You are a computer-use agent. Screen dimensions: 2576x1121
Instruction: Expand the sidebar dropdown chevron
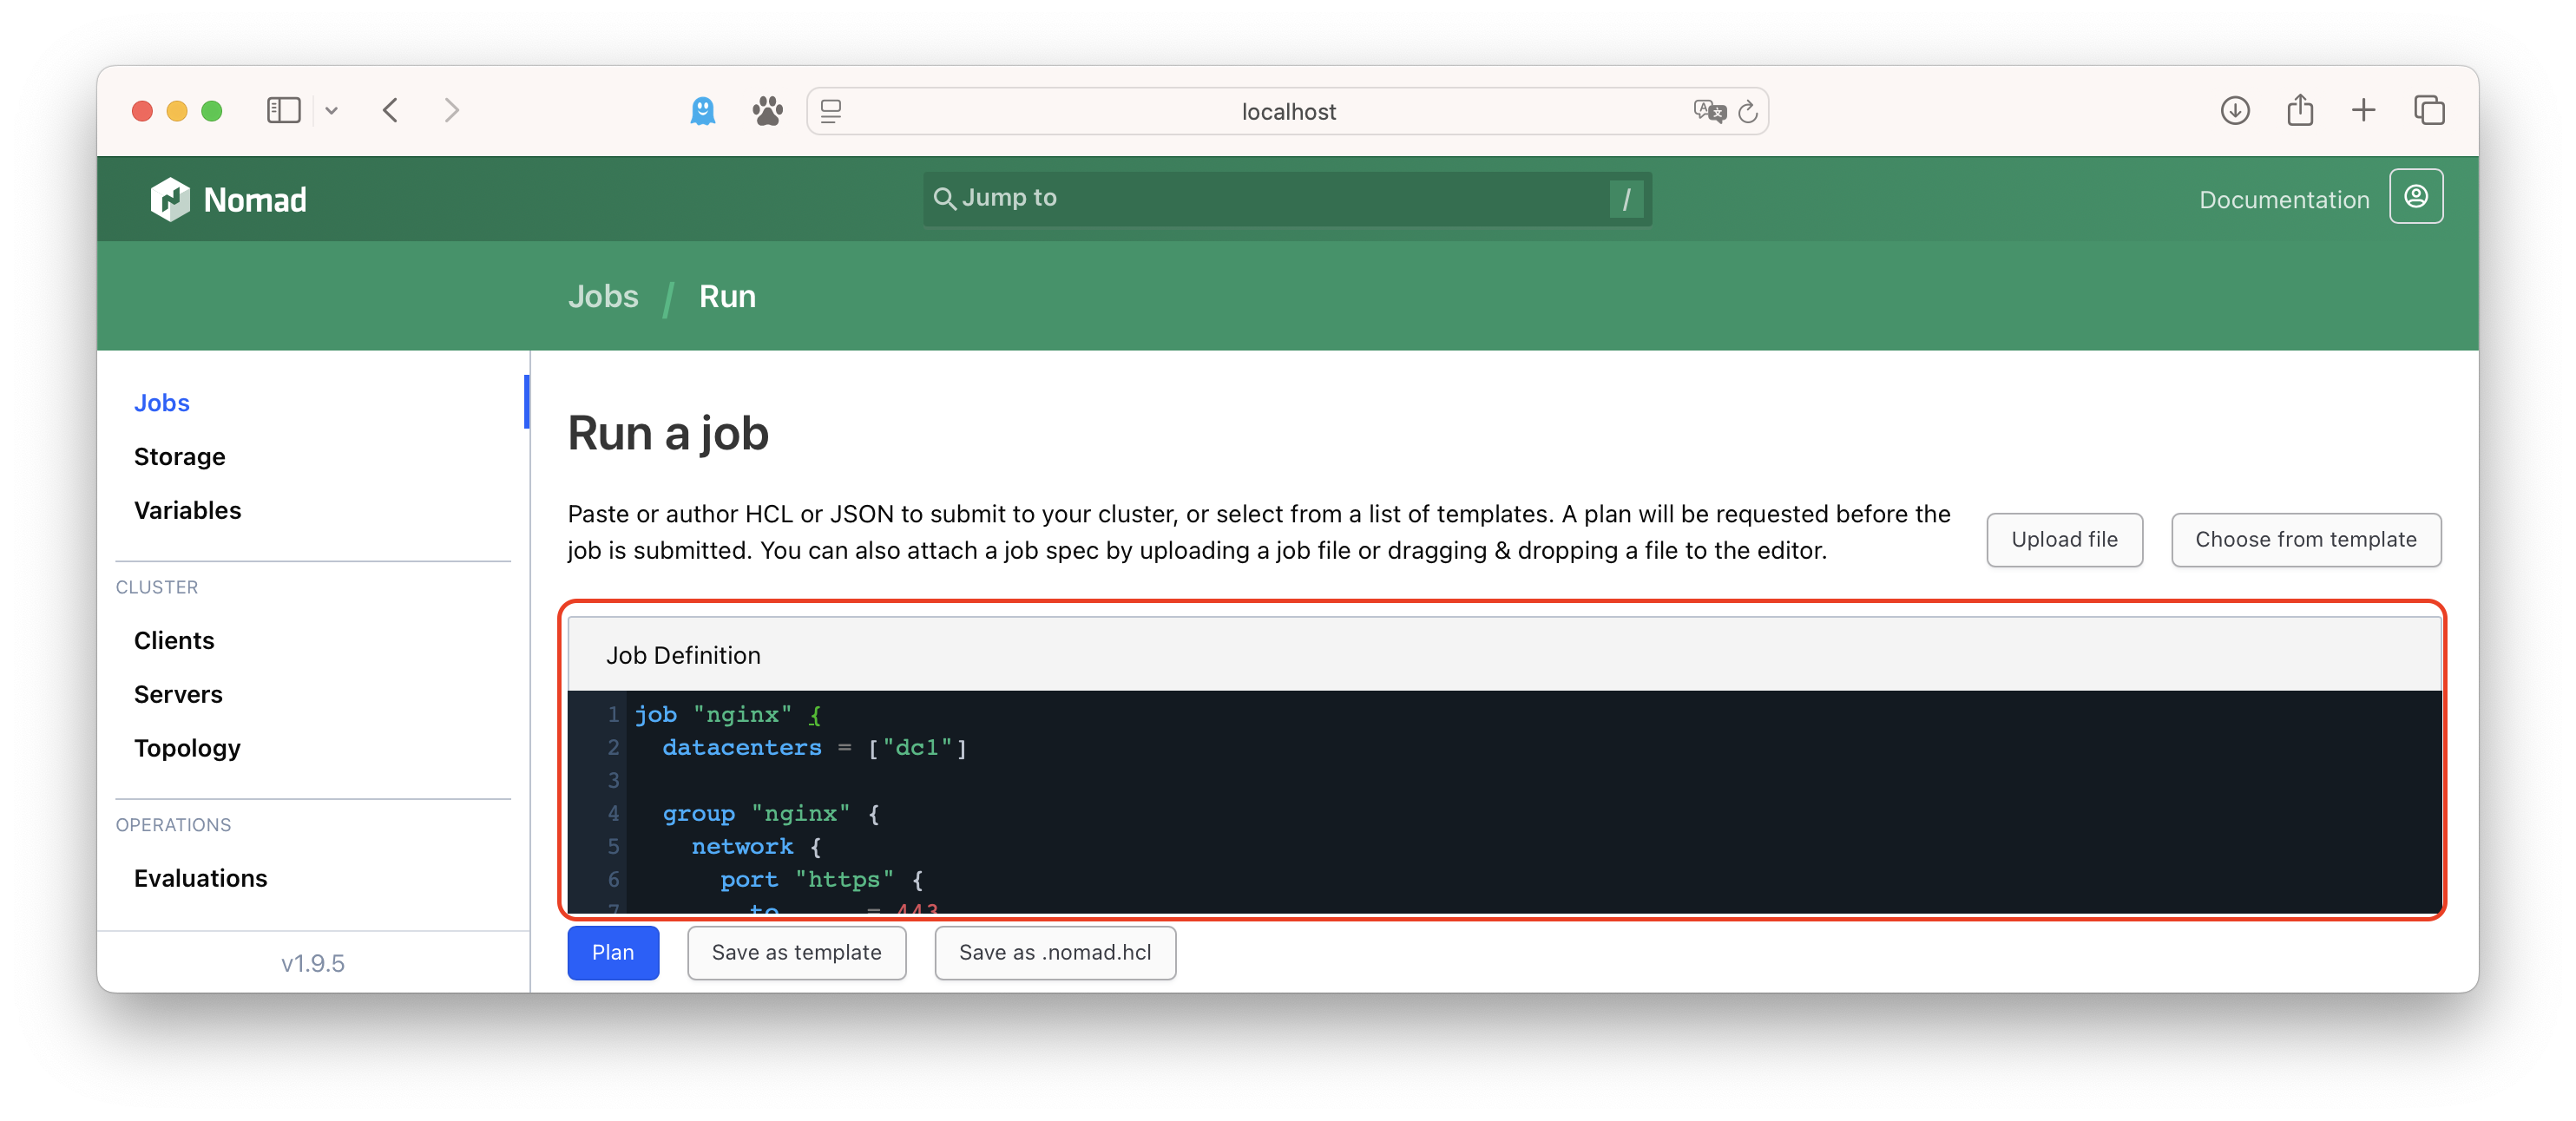coord(332,111)
